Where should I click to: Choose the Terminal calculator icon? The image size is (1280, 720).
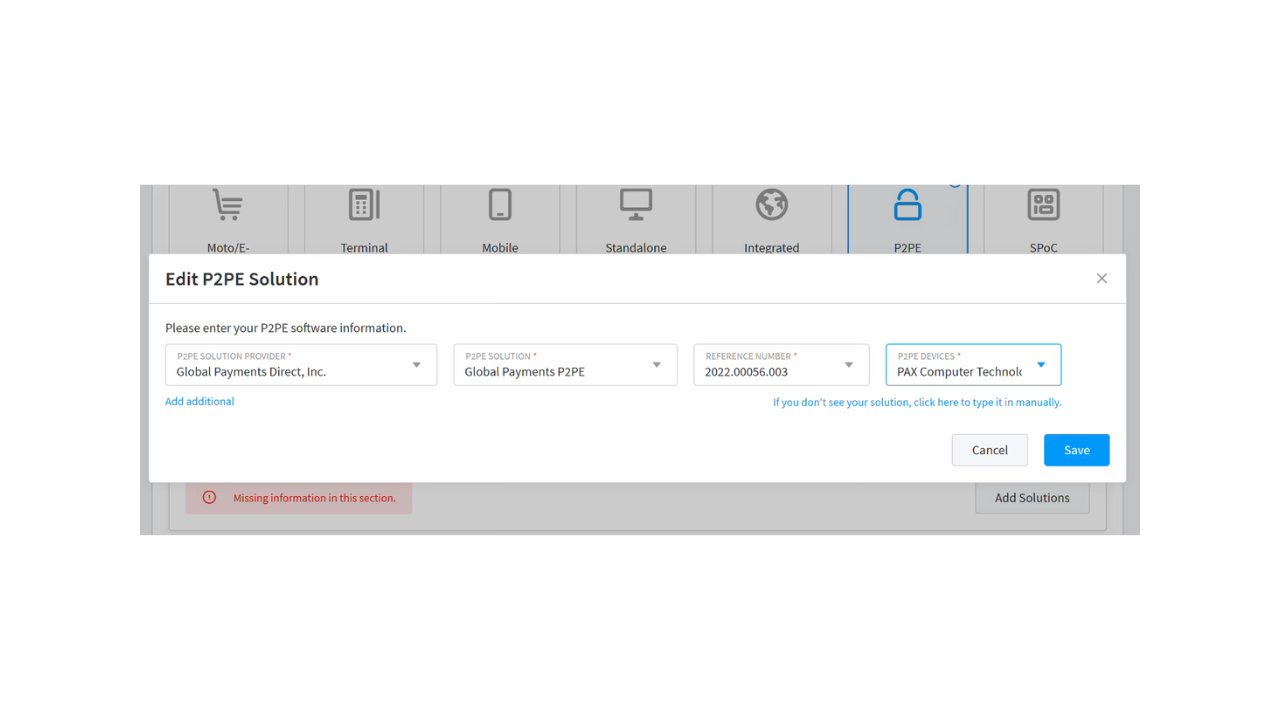coord(364,204)
